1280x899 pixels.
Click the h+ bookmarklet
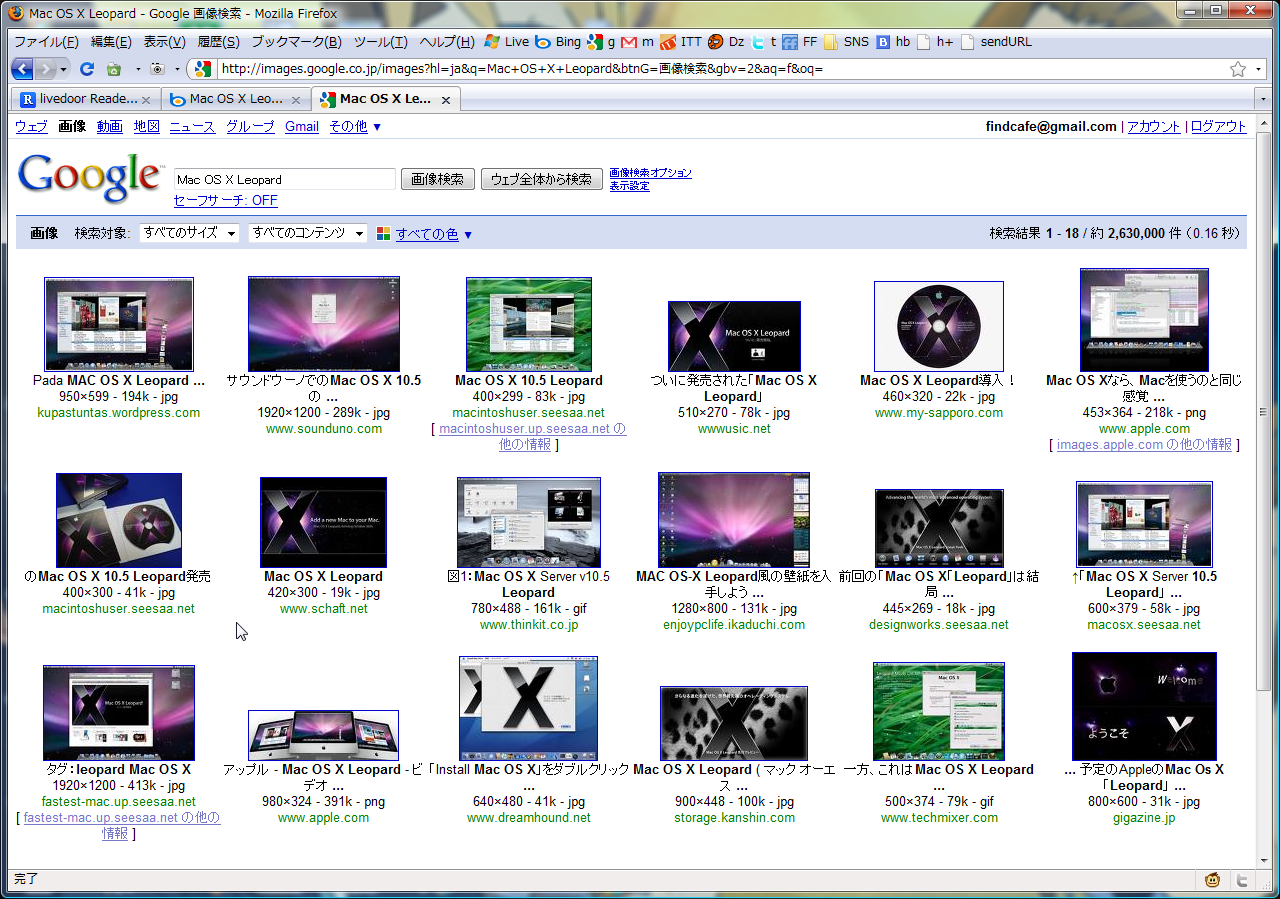point(935,42)
